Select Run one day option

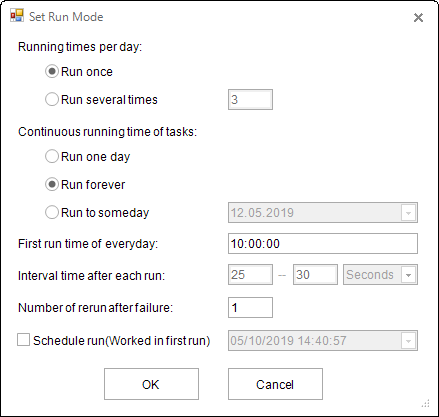coord(52,156)
